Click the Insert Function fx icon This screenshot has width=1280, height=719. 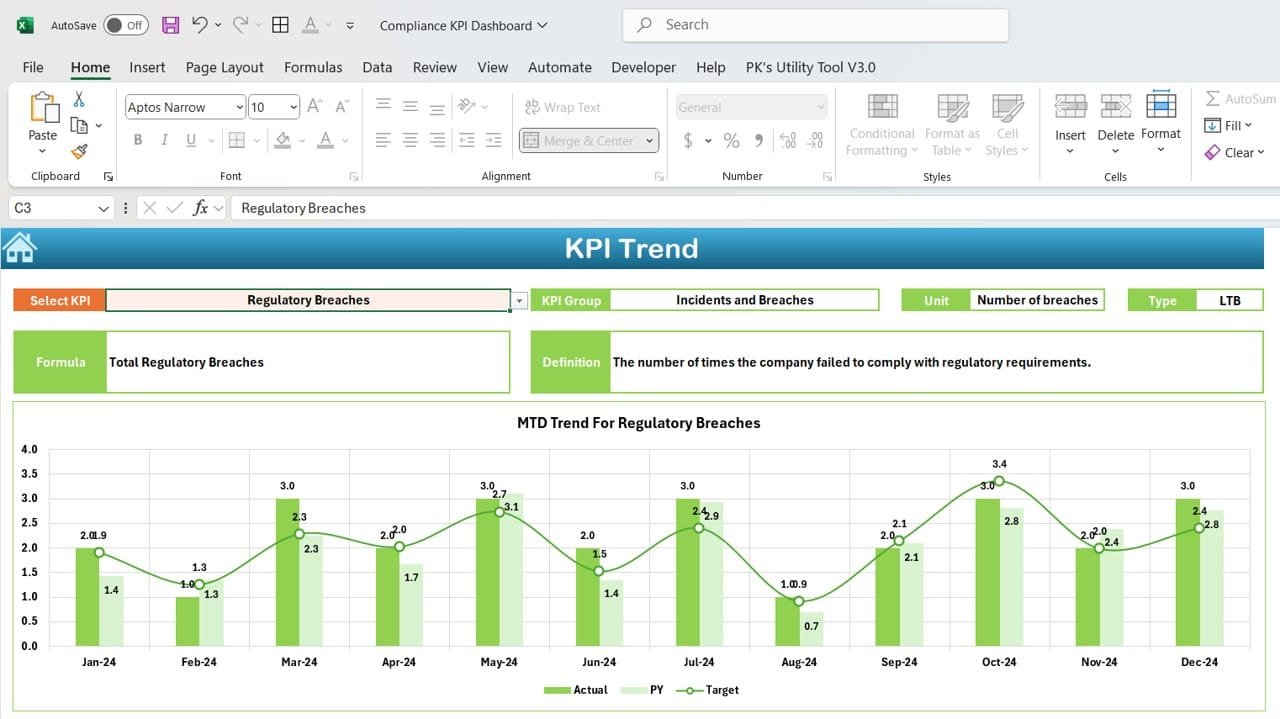200,208
